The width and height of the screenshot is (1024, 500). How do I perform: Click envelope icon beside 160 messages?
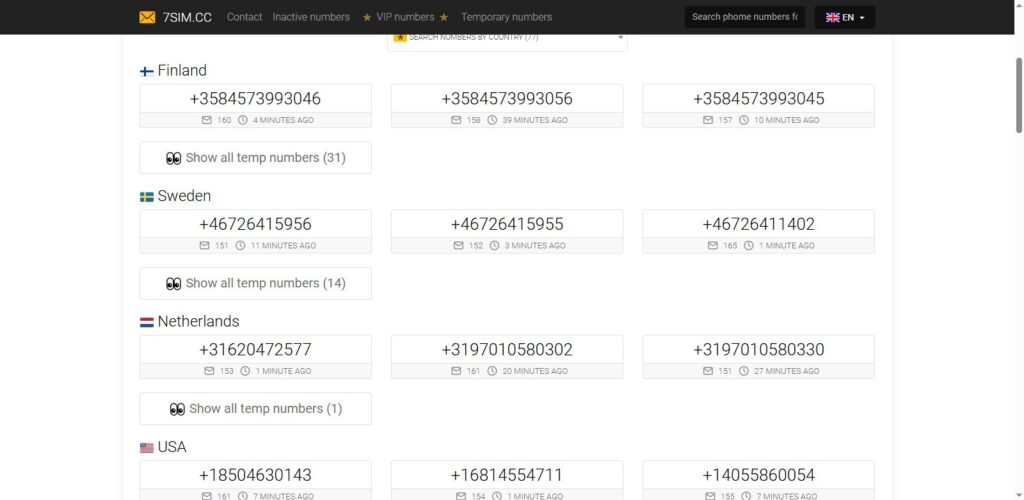(206, 120)
